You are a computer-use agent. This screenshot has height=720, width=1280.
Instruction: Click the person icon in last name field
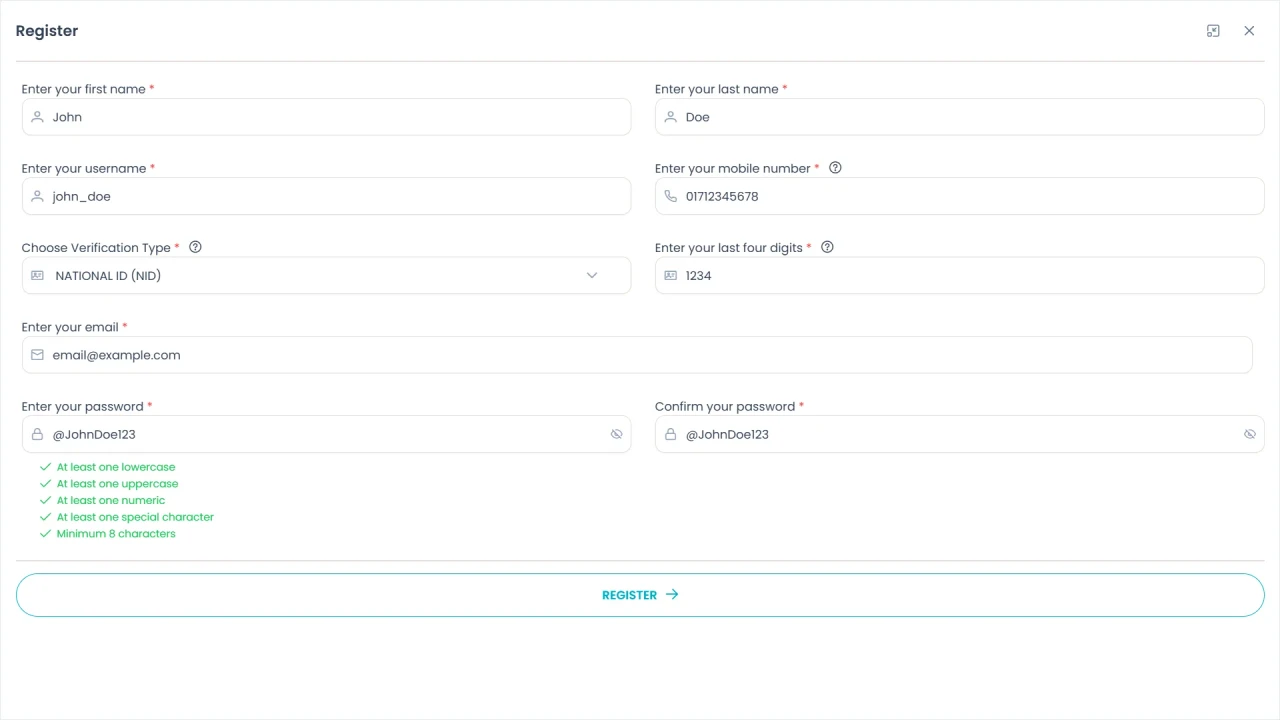coord(670,117)
